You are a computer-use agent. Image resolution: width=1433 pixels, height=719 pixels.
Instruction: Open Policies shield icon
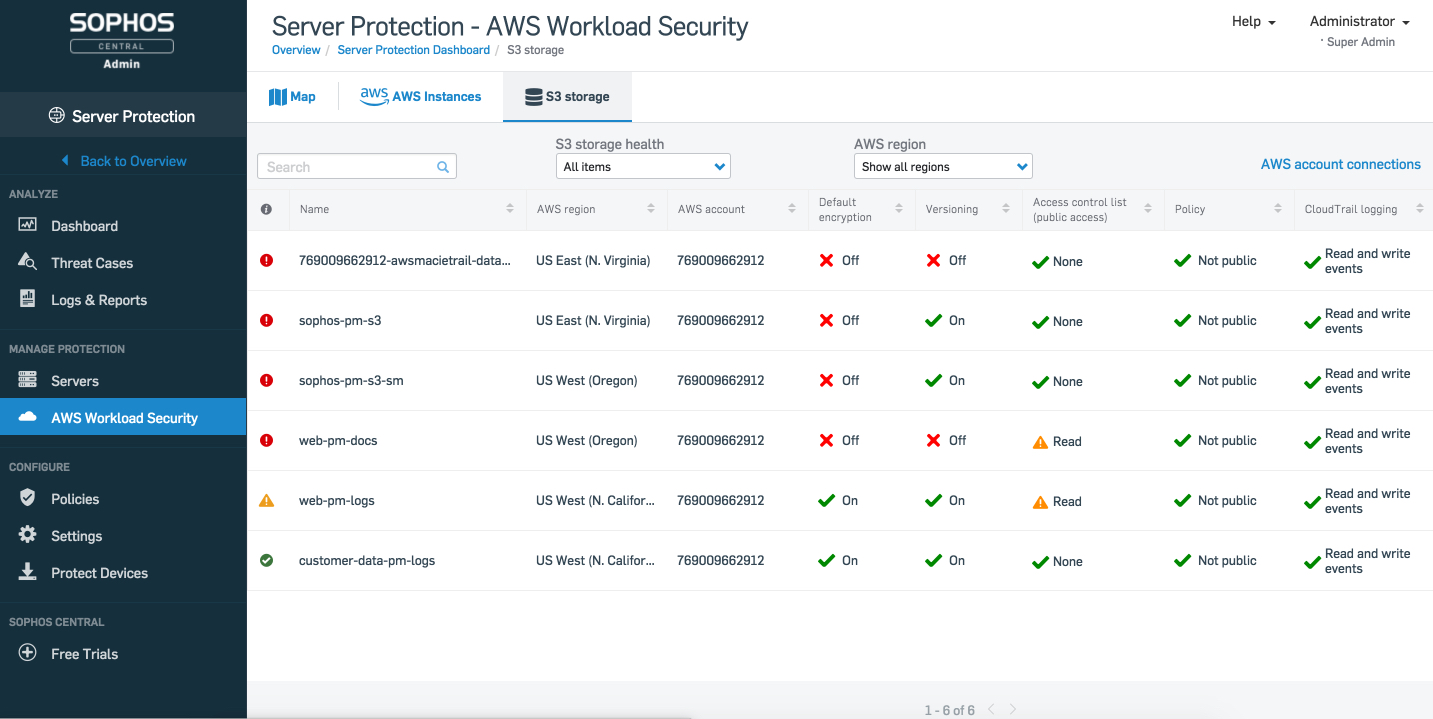tap(28, 498)
